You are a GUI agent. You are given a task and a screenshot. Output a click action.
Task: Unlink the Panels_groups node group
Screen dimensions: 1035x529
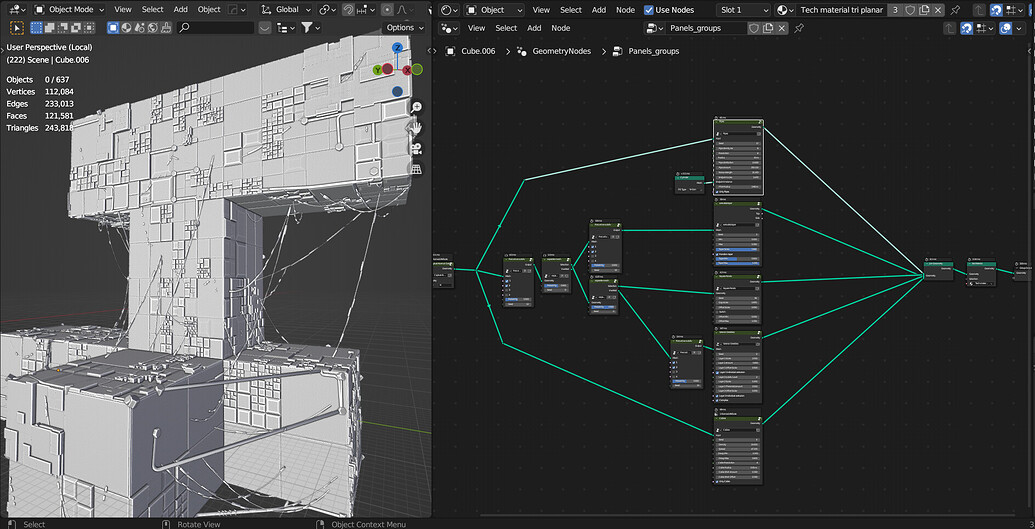tap(782, 28)
